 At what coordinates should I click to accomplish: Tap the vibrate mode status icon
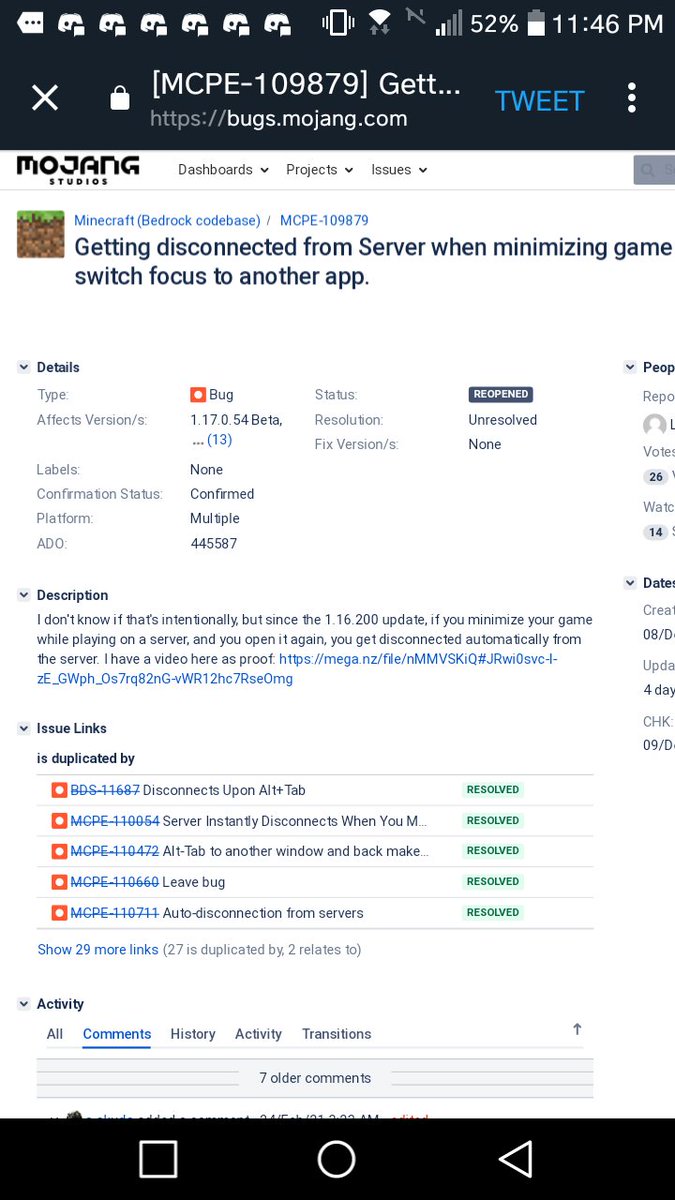click(337, 23)
